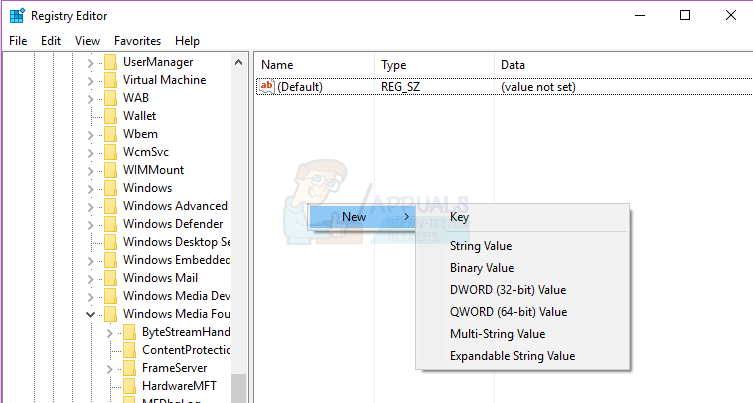Minimize the Registry Editor window
This screenshot has width=753, height=403.
tap(640, 15)
